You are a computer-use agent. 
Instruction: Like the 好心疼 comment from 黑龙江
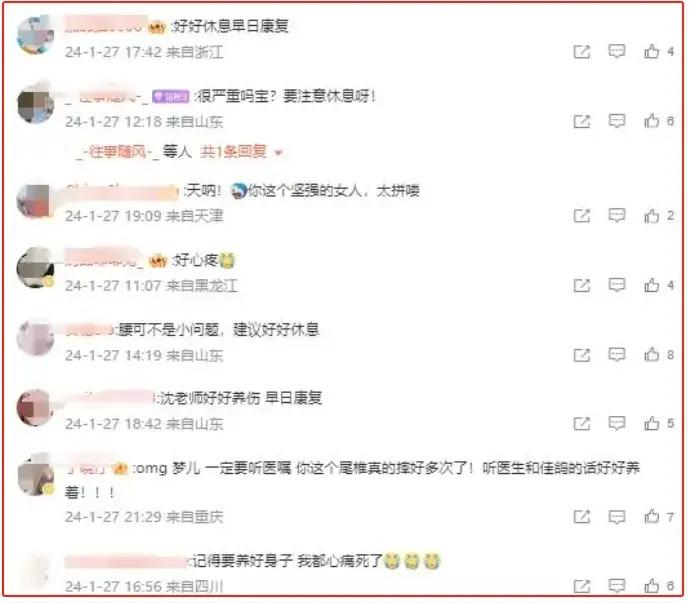point(652,285)
